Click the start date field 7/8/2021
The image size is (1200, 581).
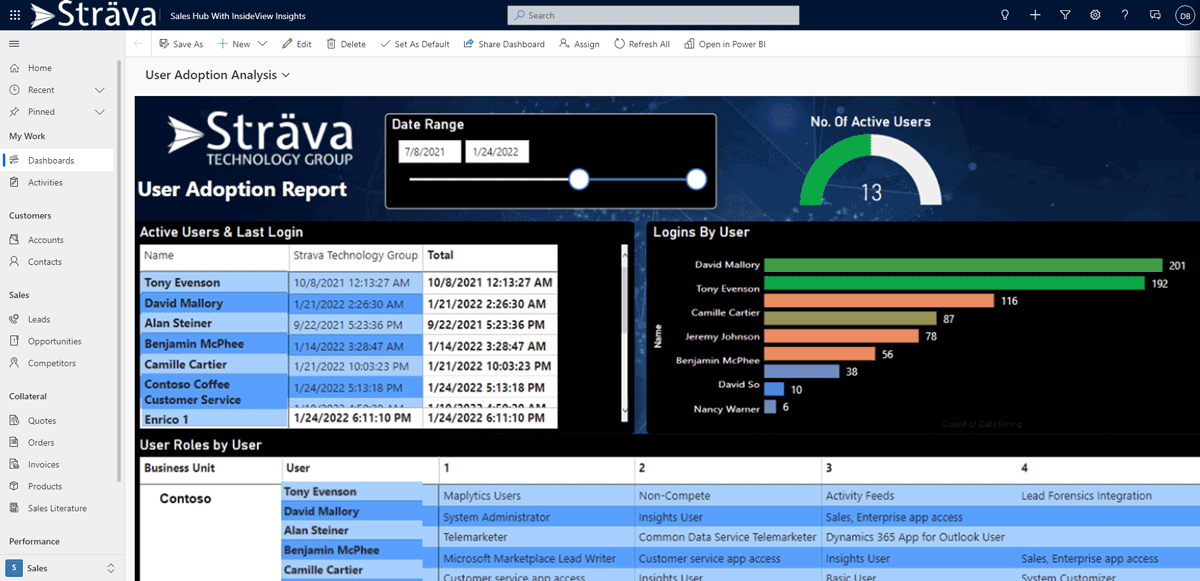[x=429, y=151]
